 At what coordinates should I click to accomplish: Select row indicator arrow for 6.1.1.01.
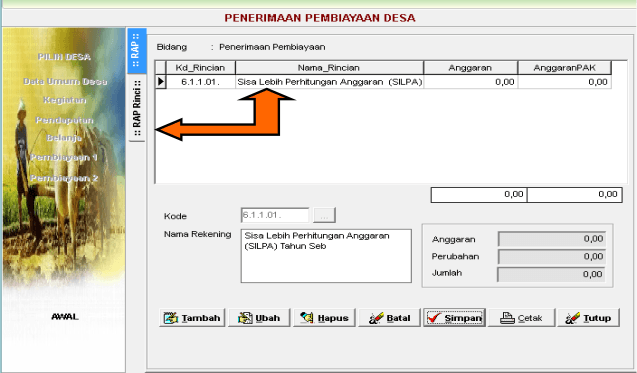[161, 82]
